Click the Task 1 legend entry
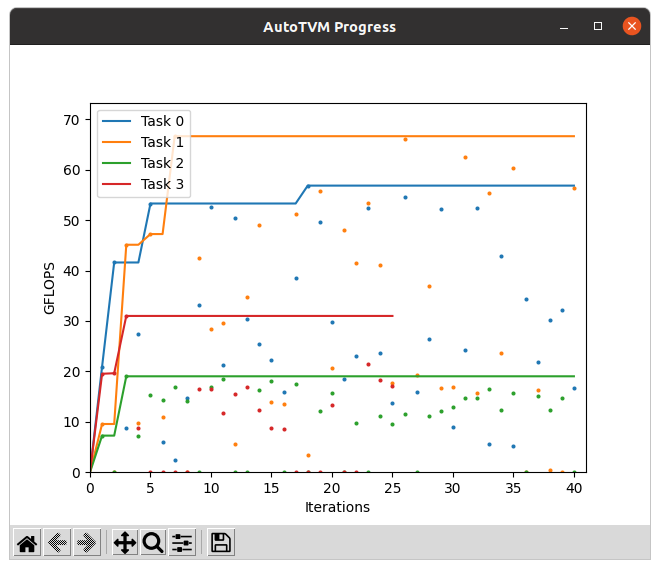The width and height of the screenshot is (660, 569). [x=143, y=142]
